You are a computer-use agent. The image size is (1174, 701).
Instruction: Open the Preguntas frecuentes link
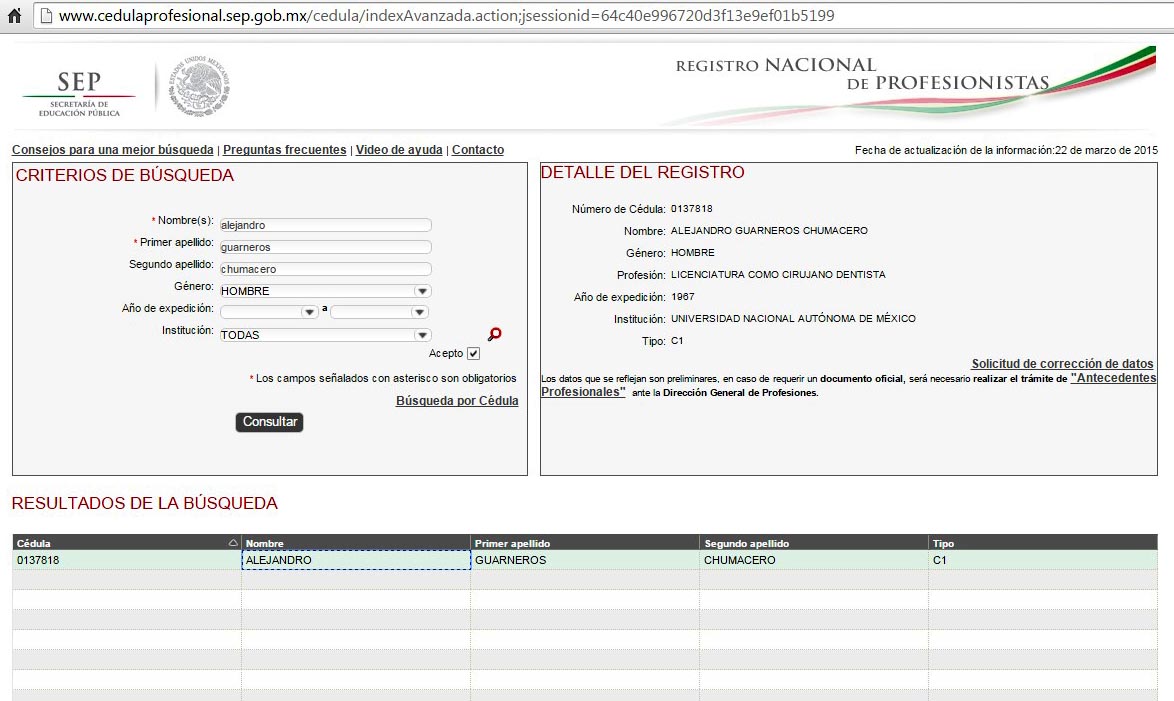[x=284, y=150]
